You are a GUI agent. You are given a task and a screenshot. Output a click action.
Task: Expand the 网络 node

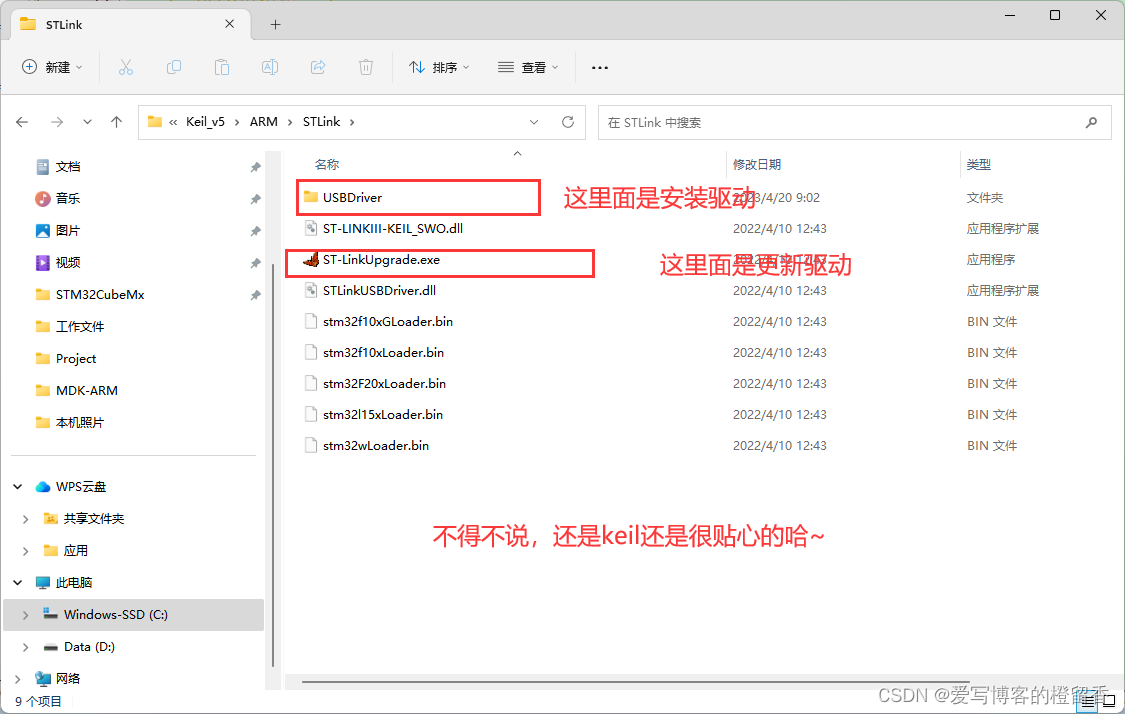(x=18, y=679)
